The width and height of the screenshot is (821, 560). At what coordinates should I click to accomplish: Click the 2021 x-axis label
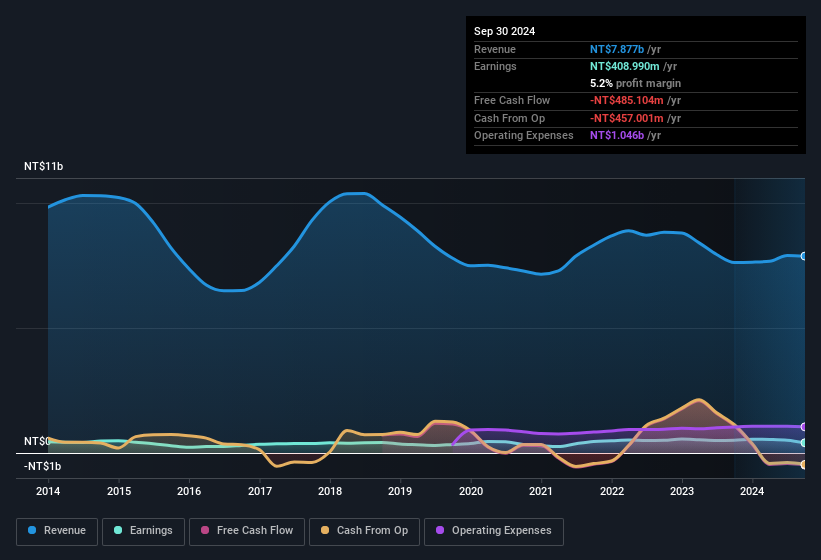[541, 491]
